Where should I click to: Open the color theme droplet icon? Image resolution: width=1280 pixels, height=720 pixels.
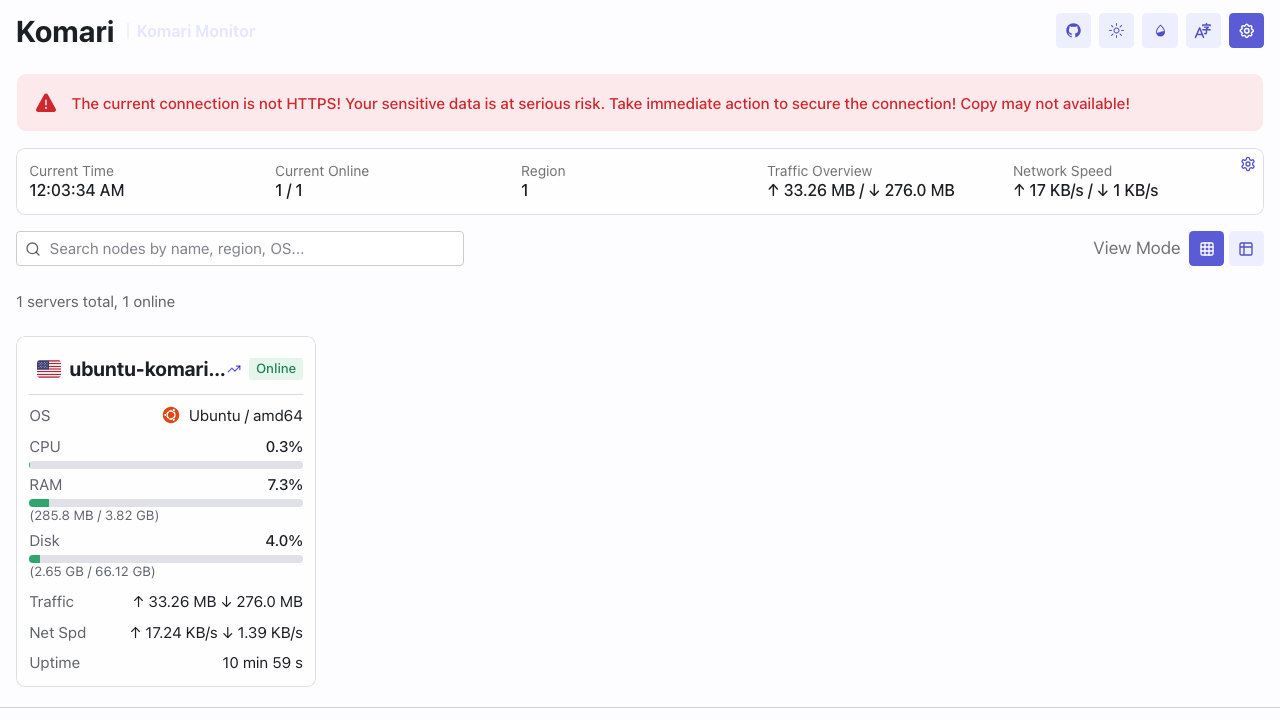[x=1160, y=30]
